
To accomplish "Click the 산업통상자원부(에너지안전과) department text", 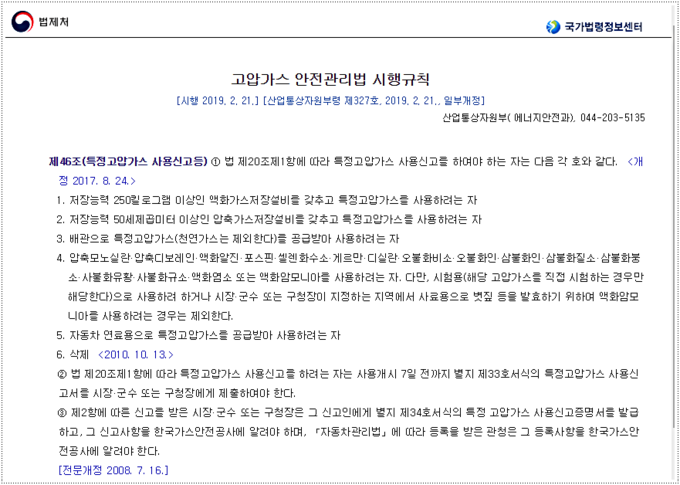I will pyautogui.click(x=508, y=117).
